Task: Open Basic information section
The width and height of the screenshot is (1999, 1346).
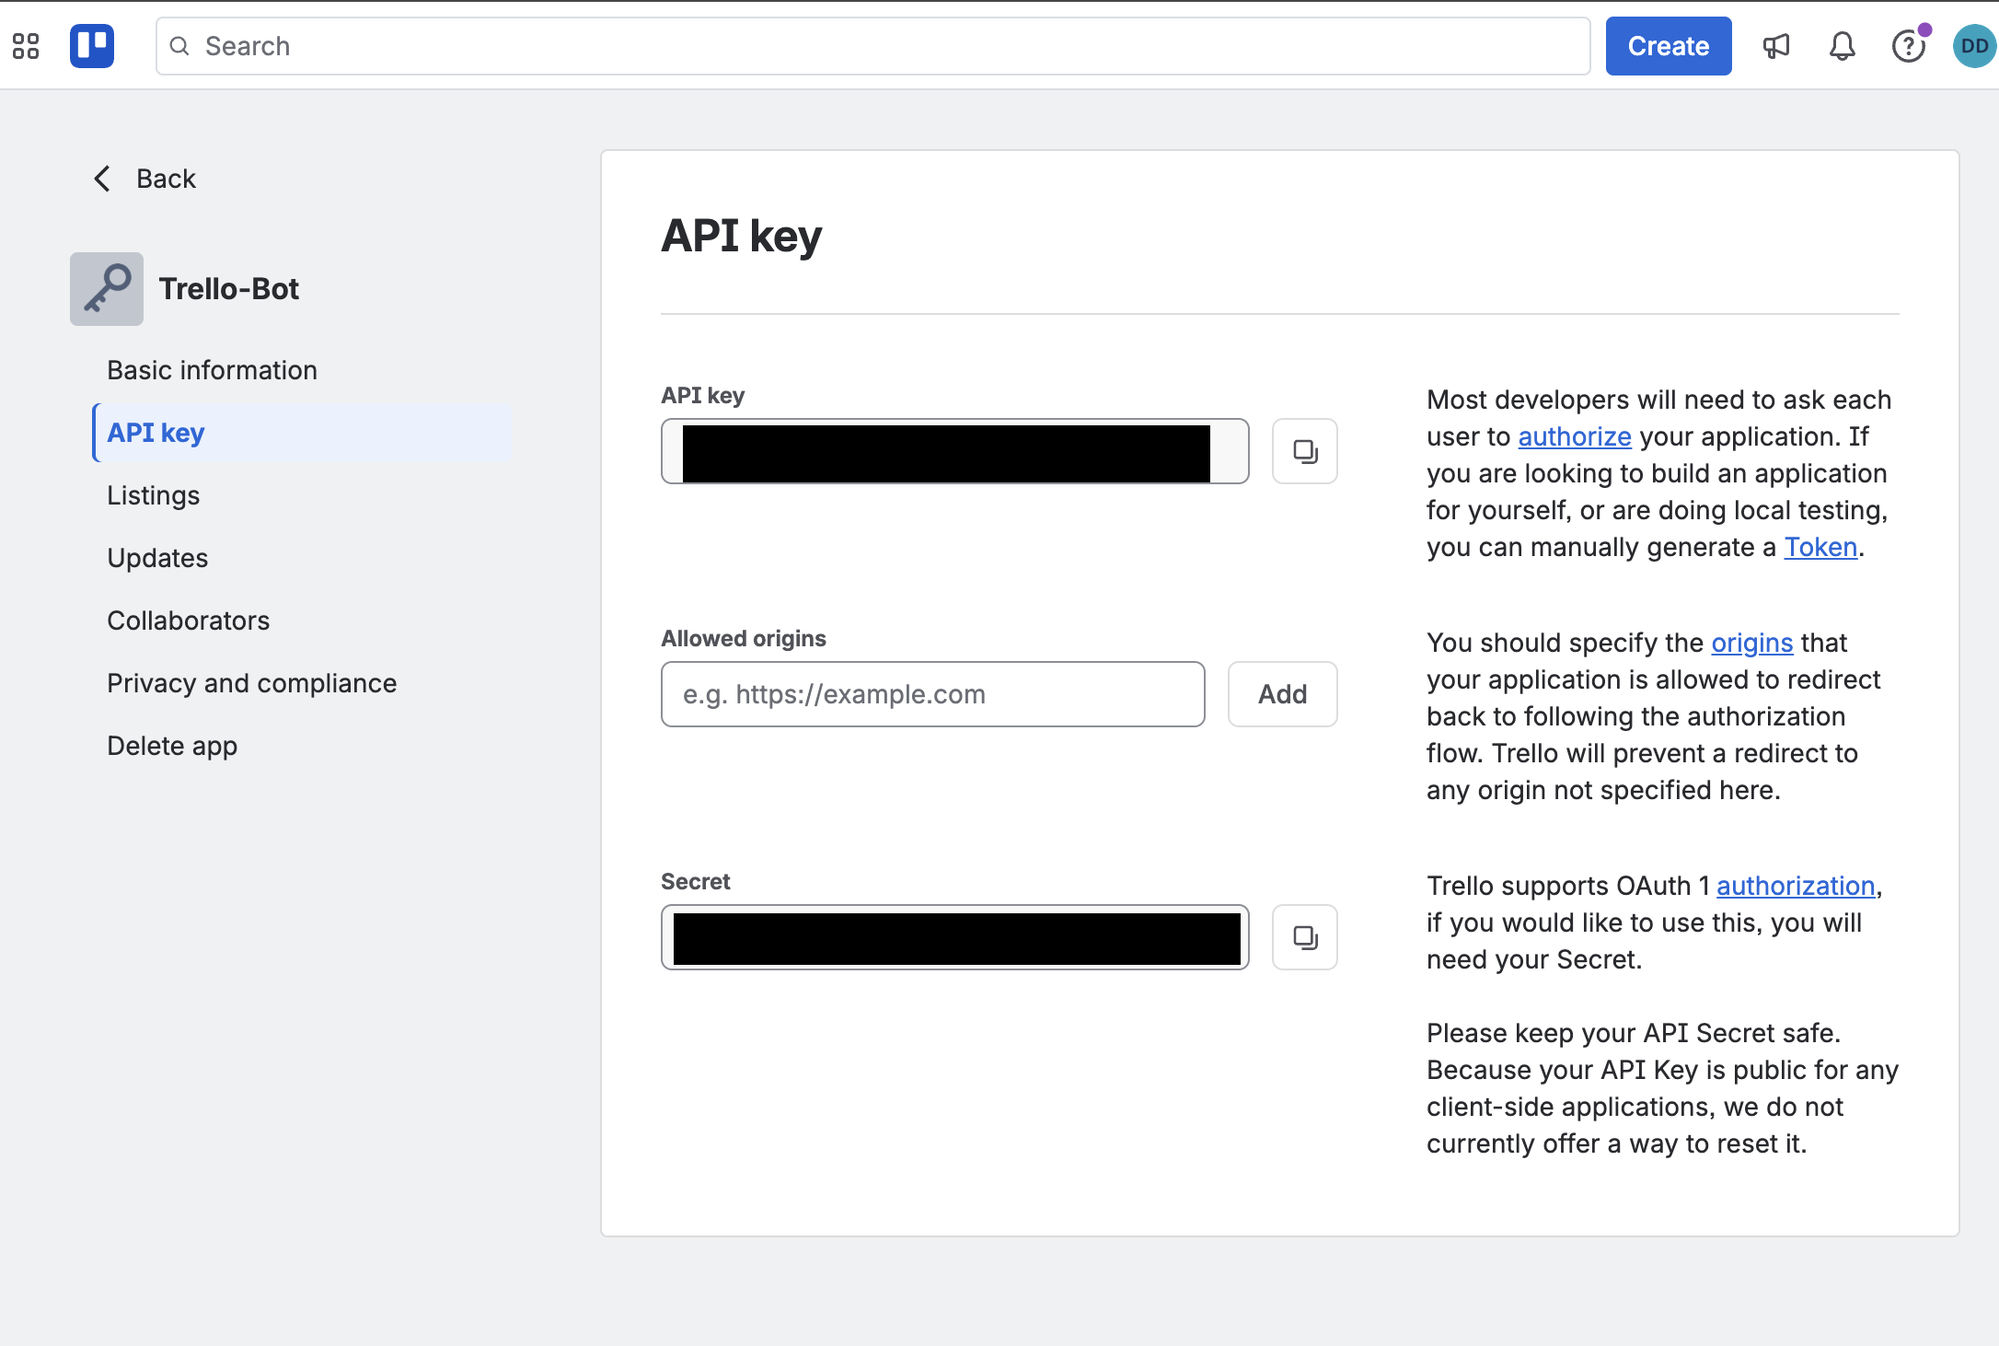Action: point(212,370)
